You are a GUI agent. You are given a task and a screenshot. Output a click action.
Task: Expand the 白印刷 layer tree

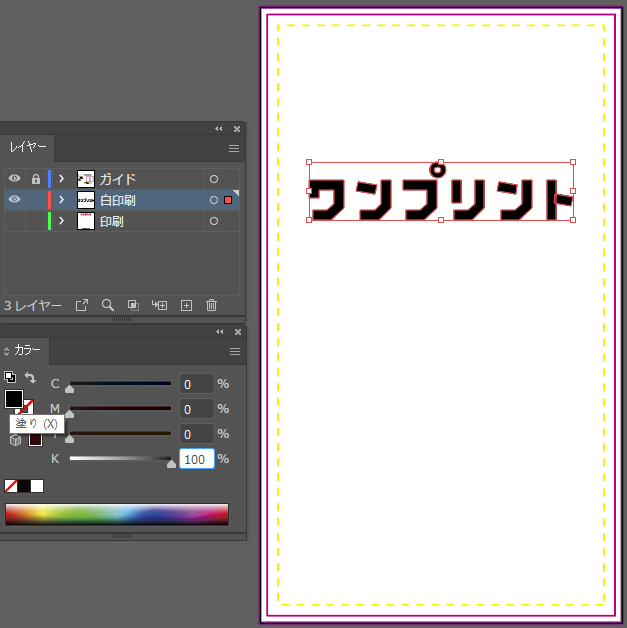tap(61, 200)
